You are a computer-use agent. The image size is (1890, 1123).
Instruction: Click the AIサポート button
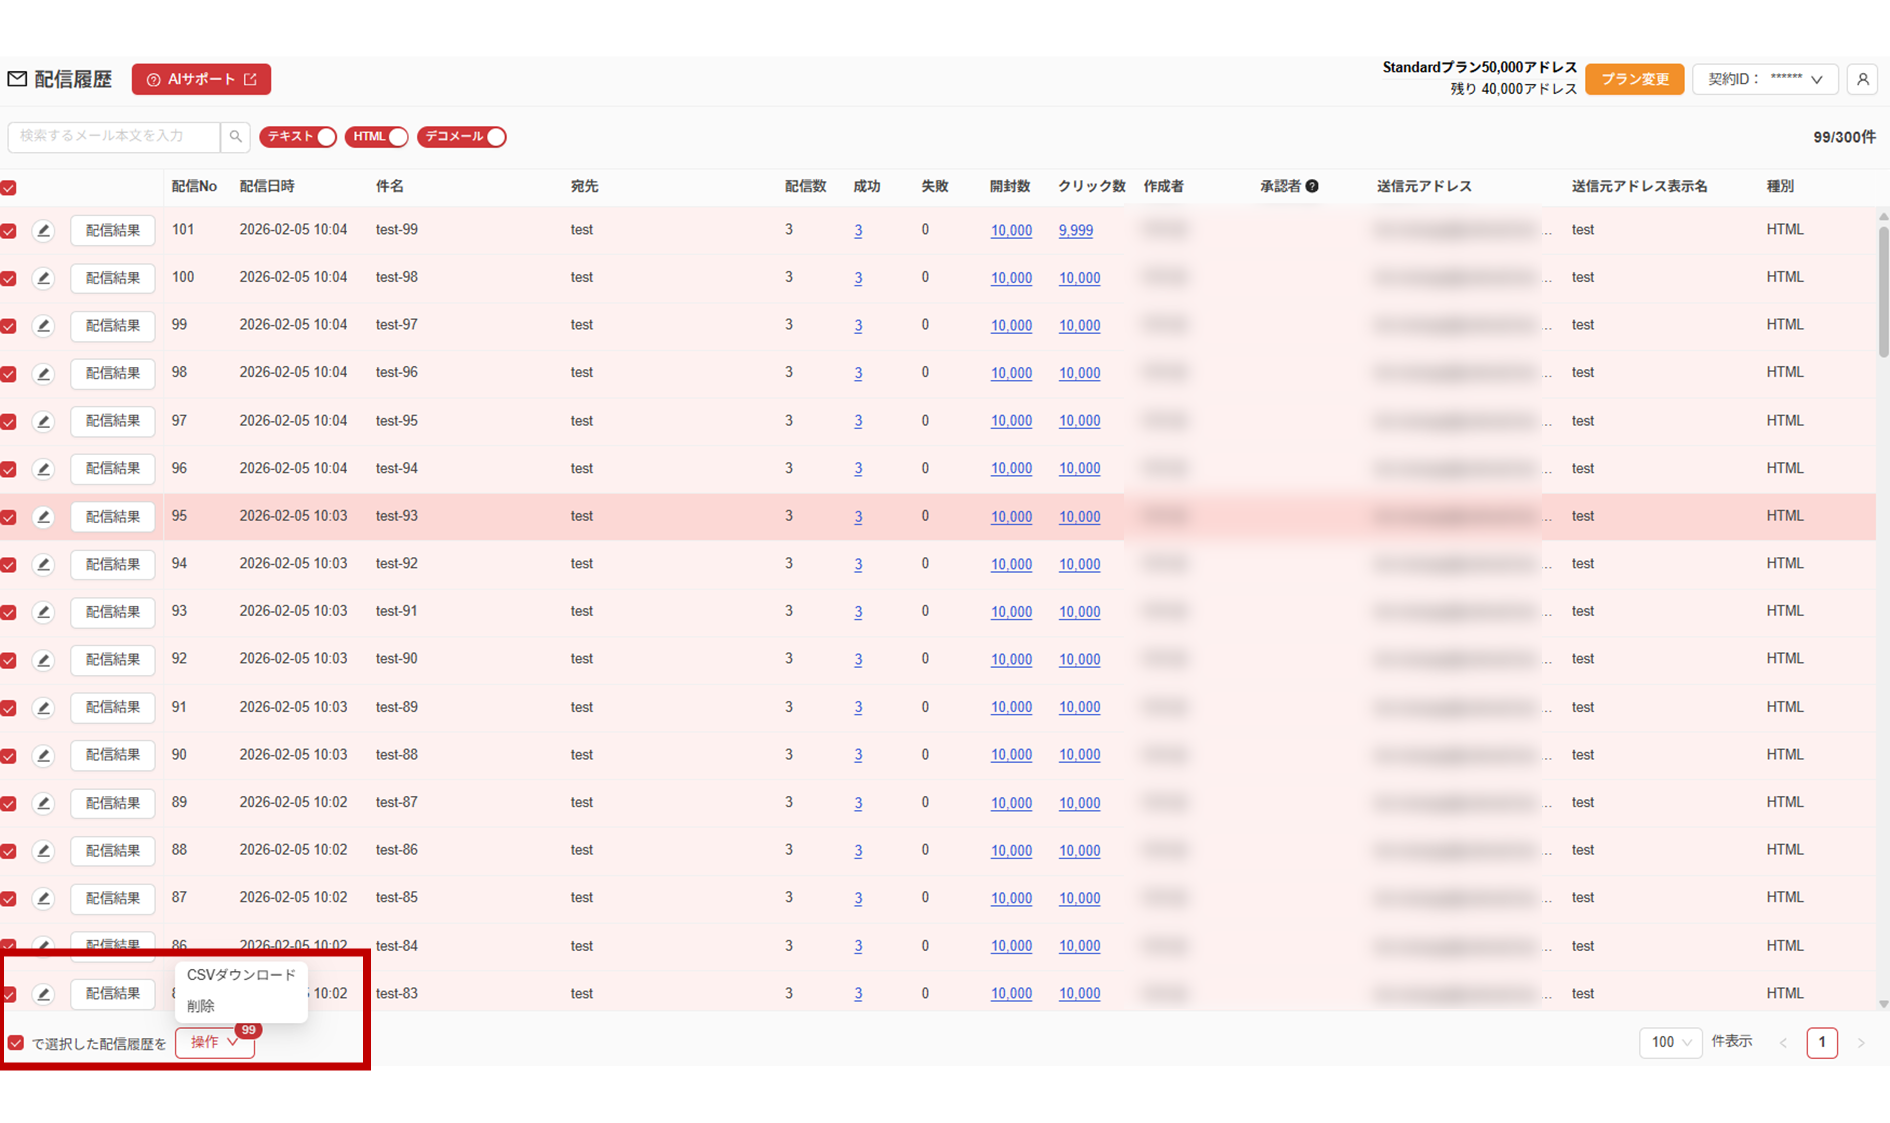click(201, 79)
